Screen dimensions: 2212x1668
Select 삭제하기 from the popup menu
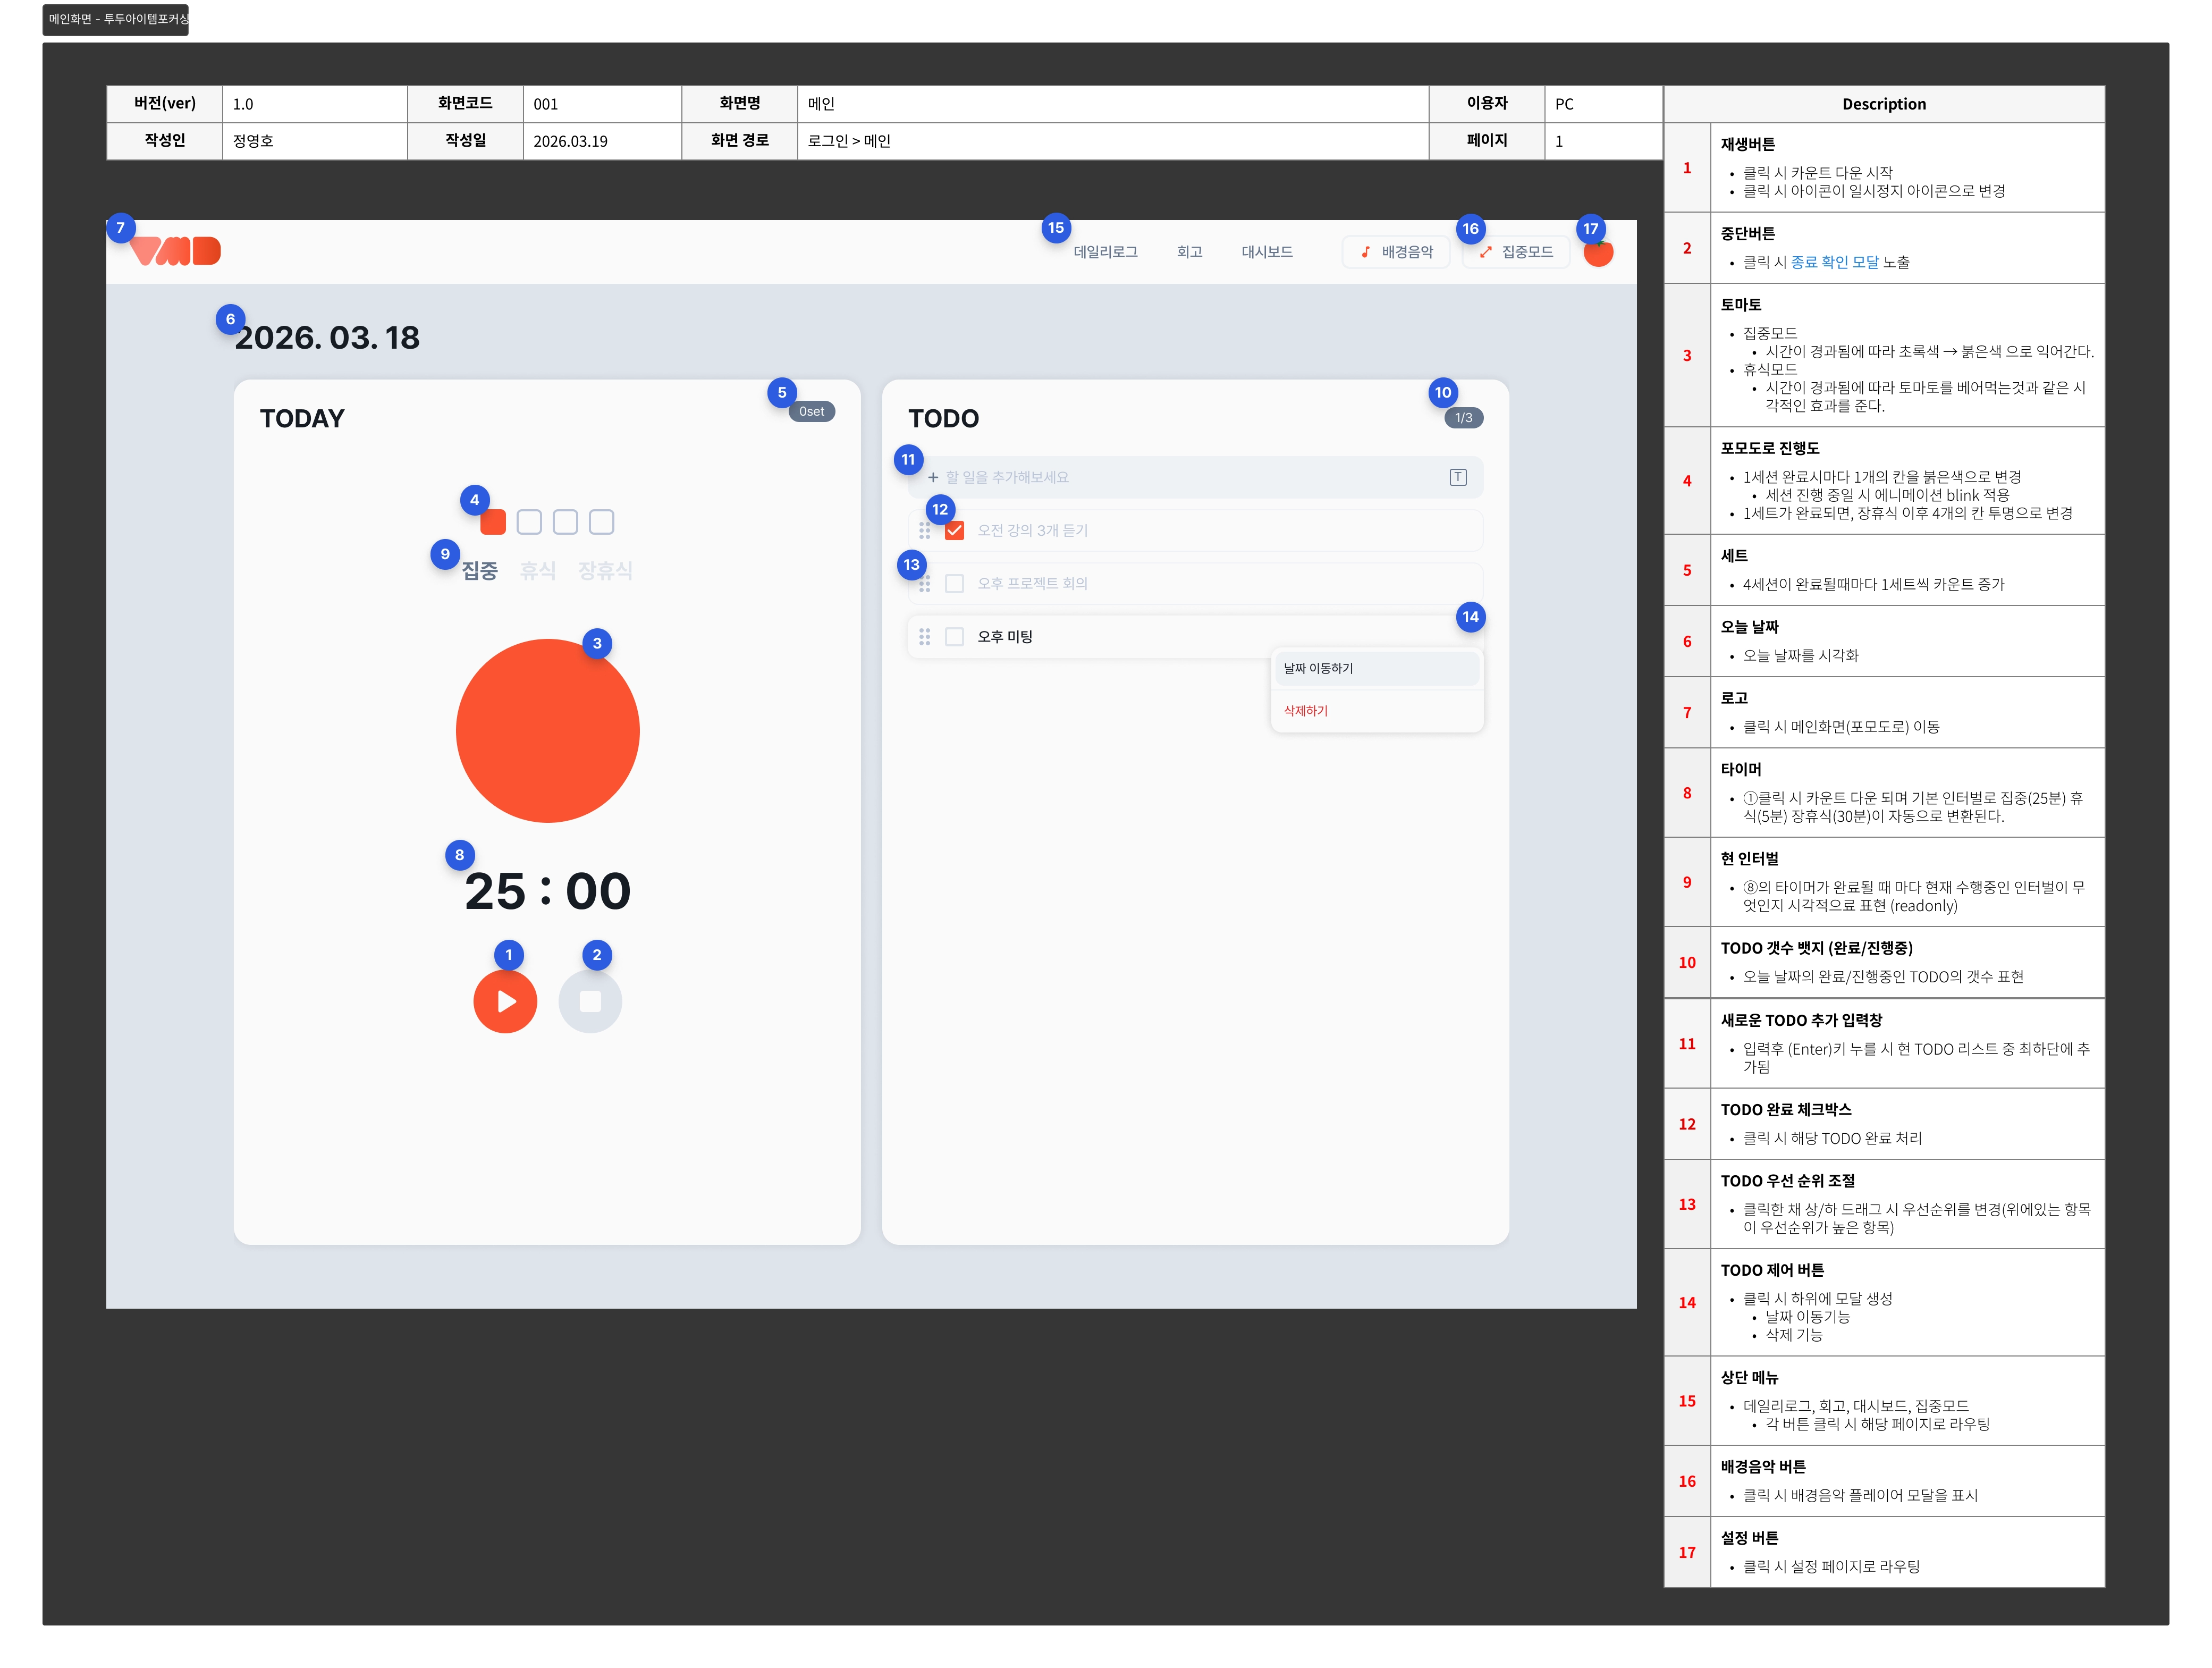(1306, 711)
